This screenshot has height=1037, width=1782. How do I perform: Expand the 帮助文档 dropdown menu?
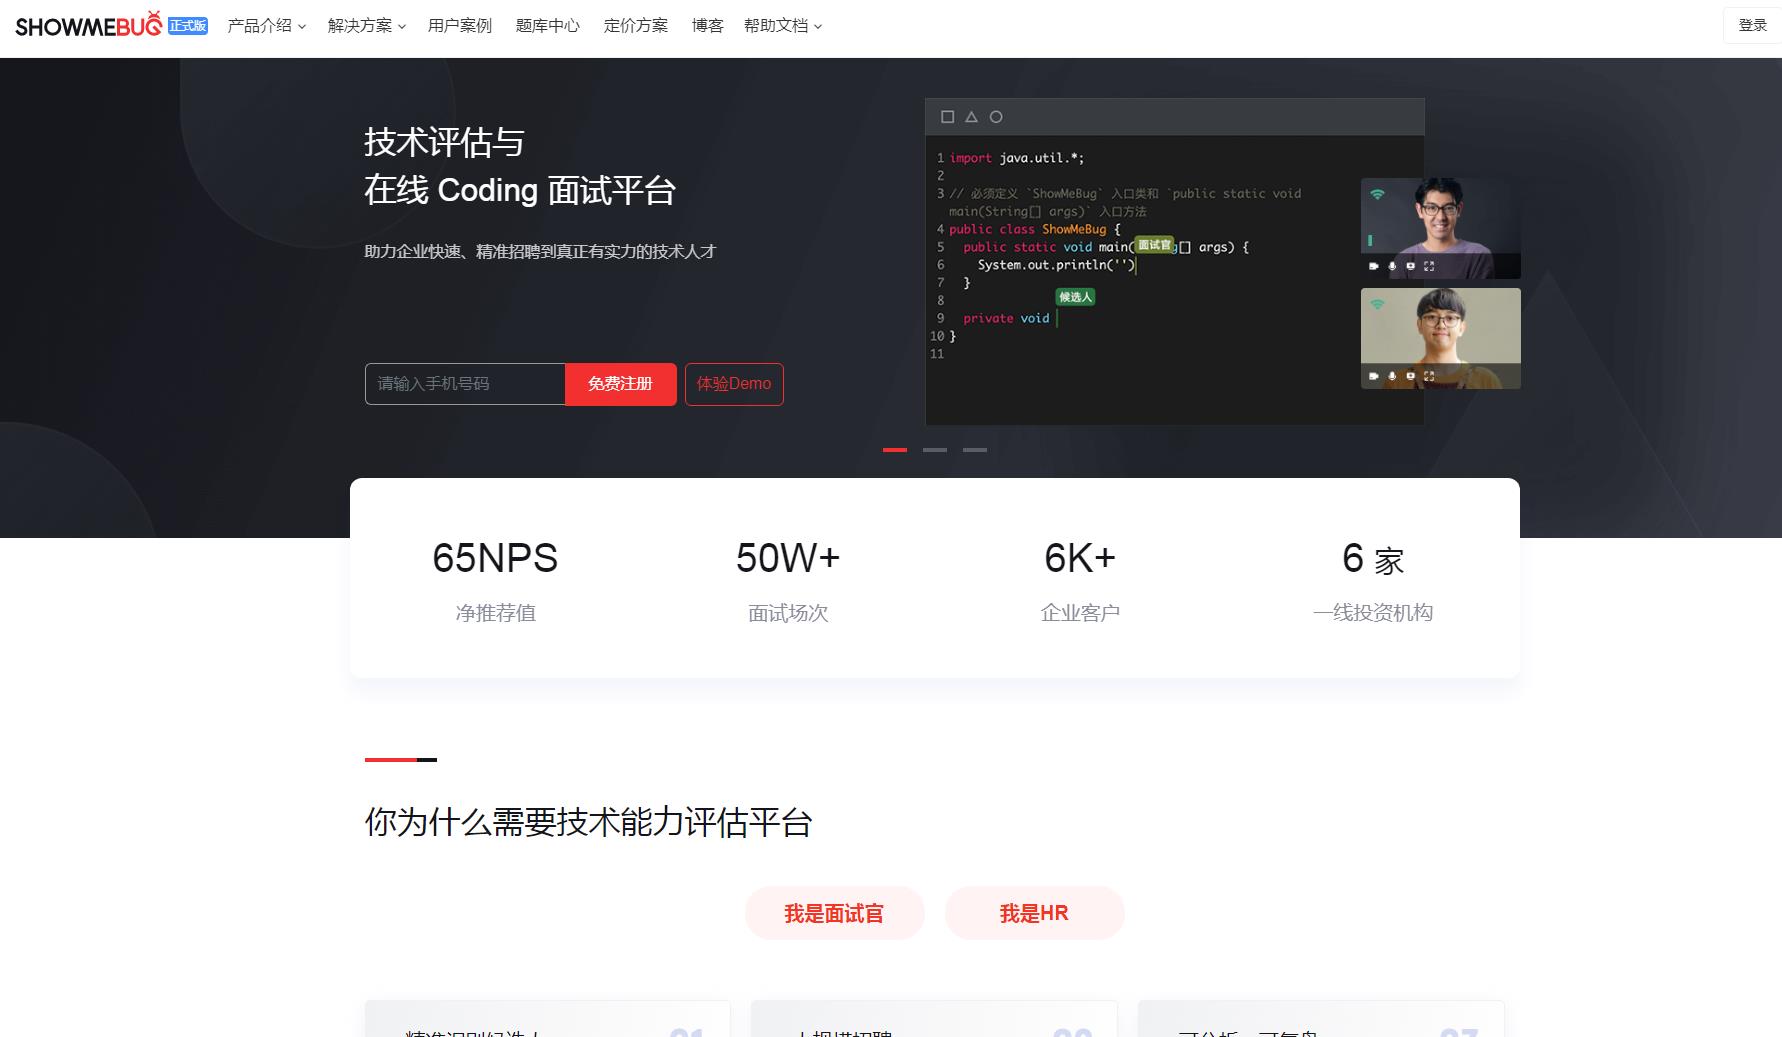[783, 26]
